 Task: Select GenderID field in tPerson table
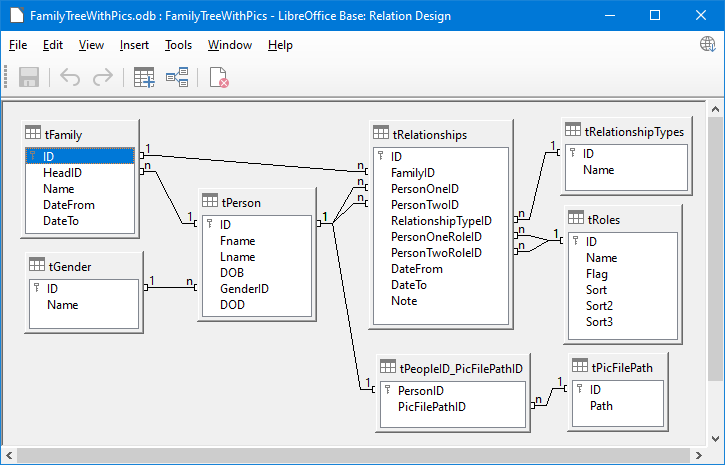244,288
